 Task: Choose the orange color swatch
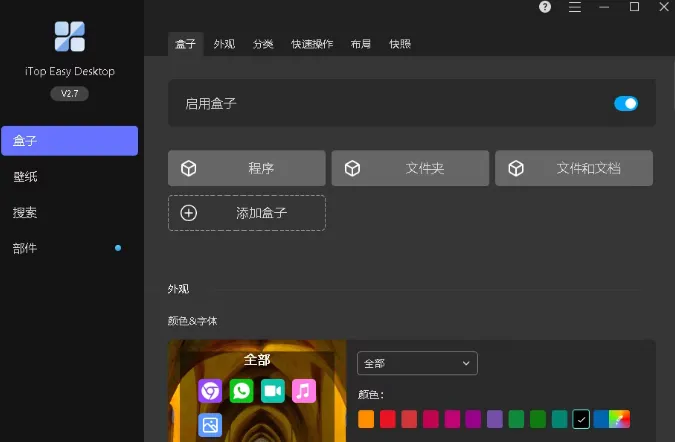pos(366,419)
